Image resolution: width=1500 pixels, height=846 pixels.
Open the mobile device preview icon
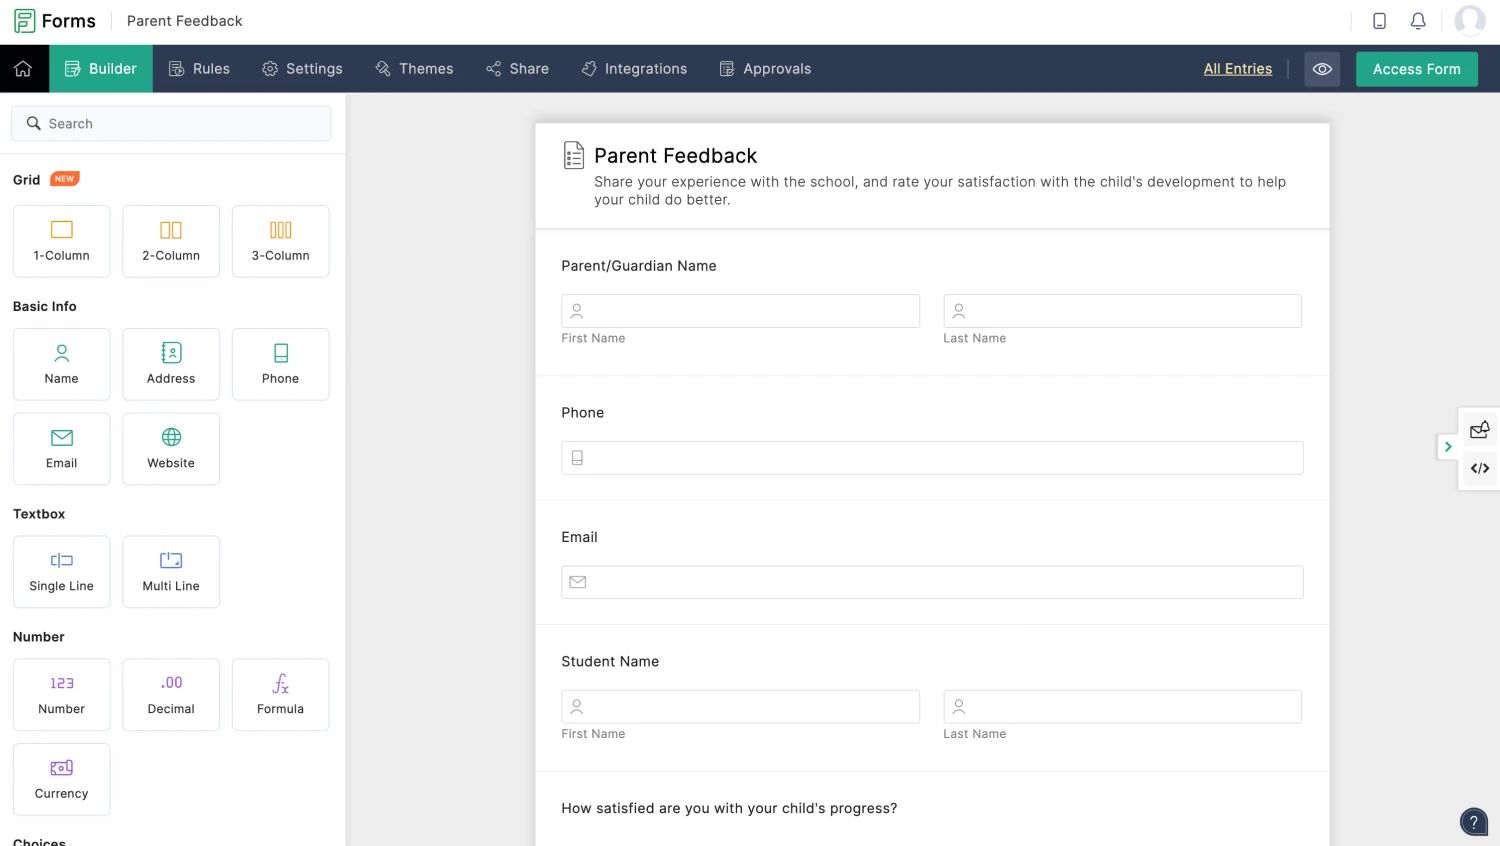click(x=1379, y=20)
